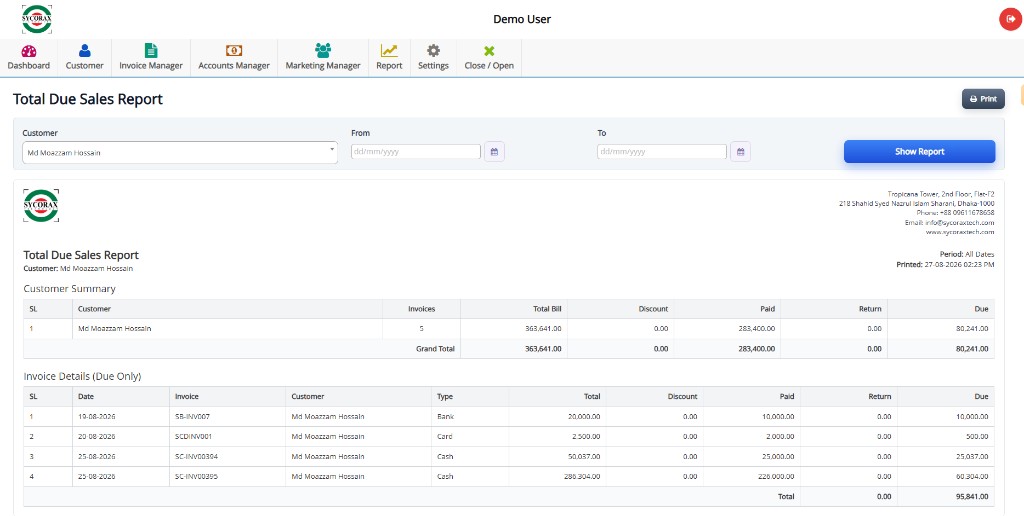Click the Invoices column header
Image resolution: width=1024 pixels, height=516 pixels.
coord(421,309)
